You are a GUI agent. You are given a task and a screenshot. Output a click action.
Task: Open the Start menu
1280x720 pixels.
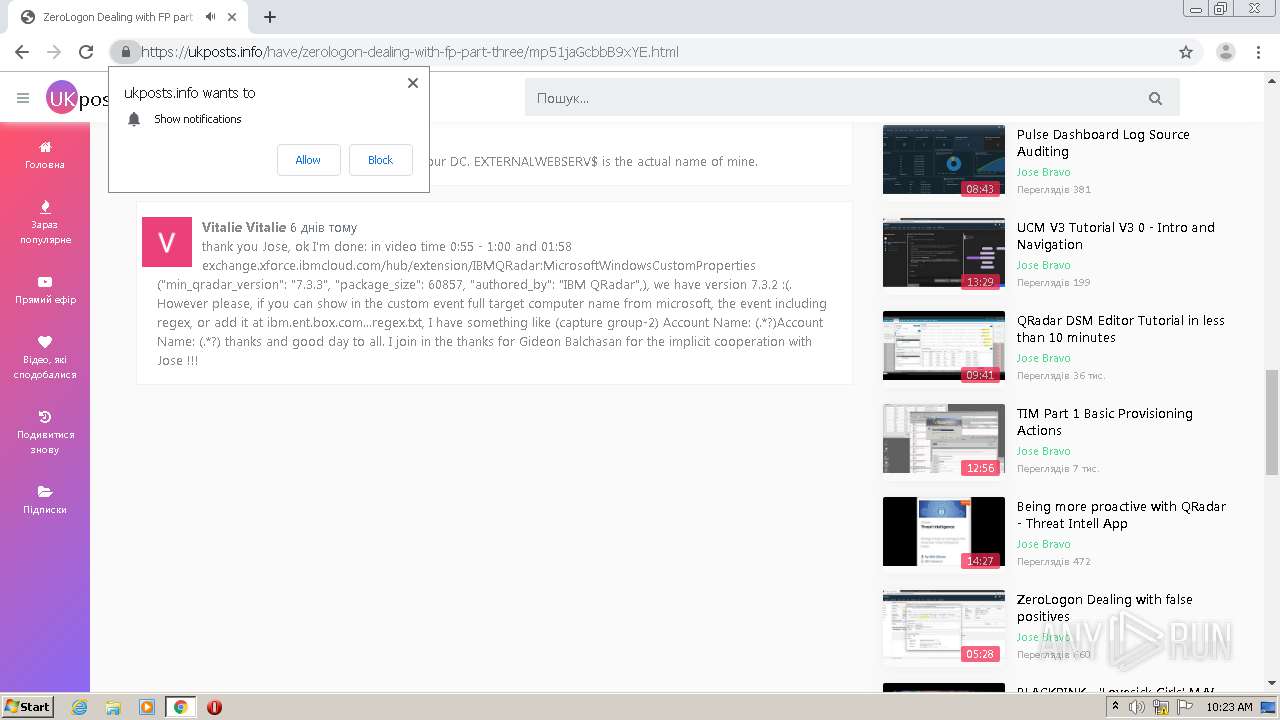tap(27, 707)
